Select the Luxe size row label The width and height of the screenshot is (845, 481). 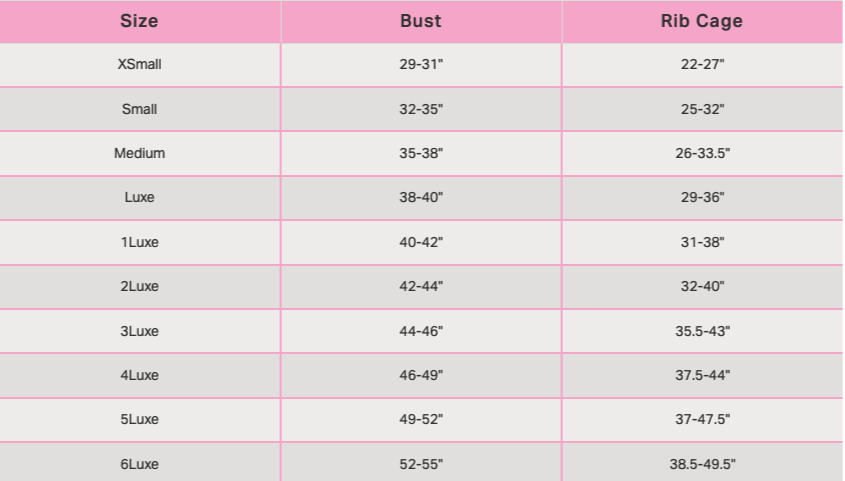(x=139, y=198)
